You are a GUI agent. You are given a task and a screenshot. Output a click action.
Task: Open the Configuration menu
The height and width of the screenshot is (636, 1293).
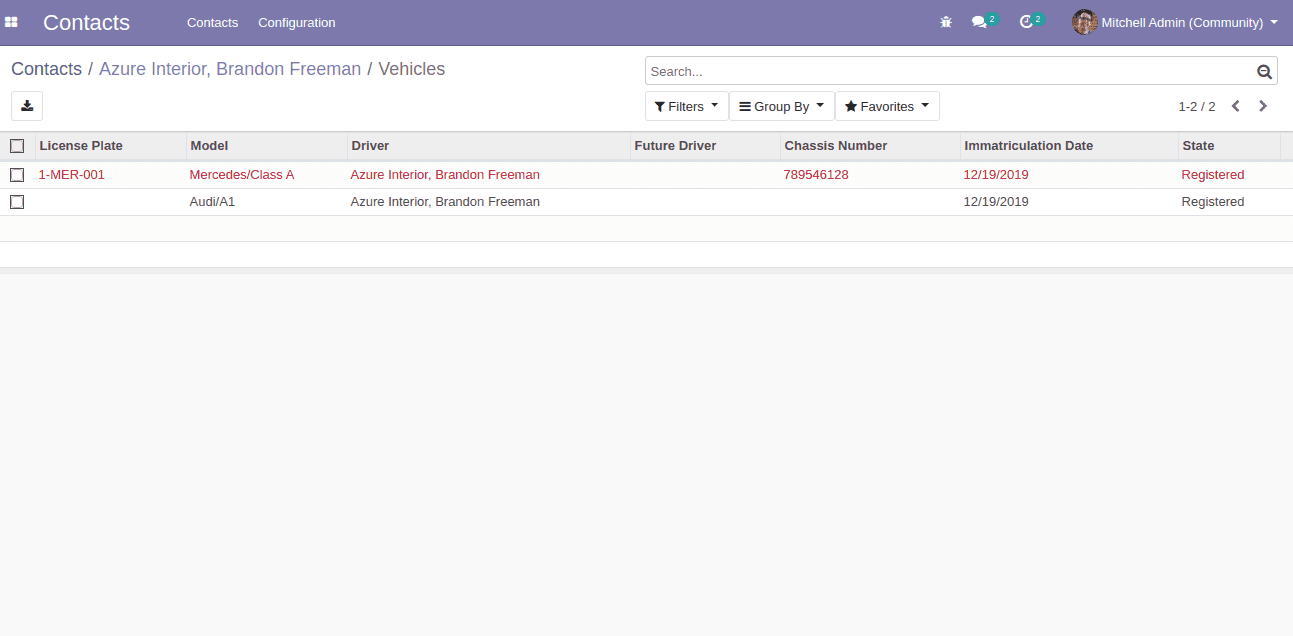pos(297,22)
